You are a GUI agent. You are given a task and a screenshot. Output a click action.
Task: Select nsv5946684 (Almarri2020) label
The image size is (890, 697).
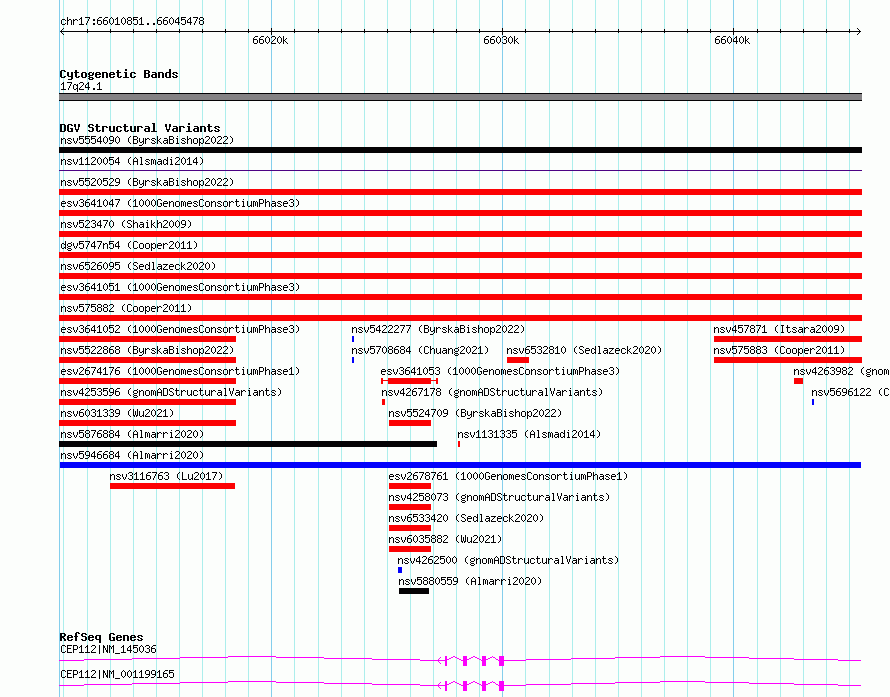pyautogui.click(x=132, y=455)
